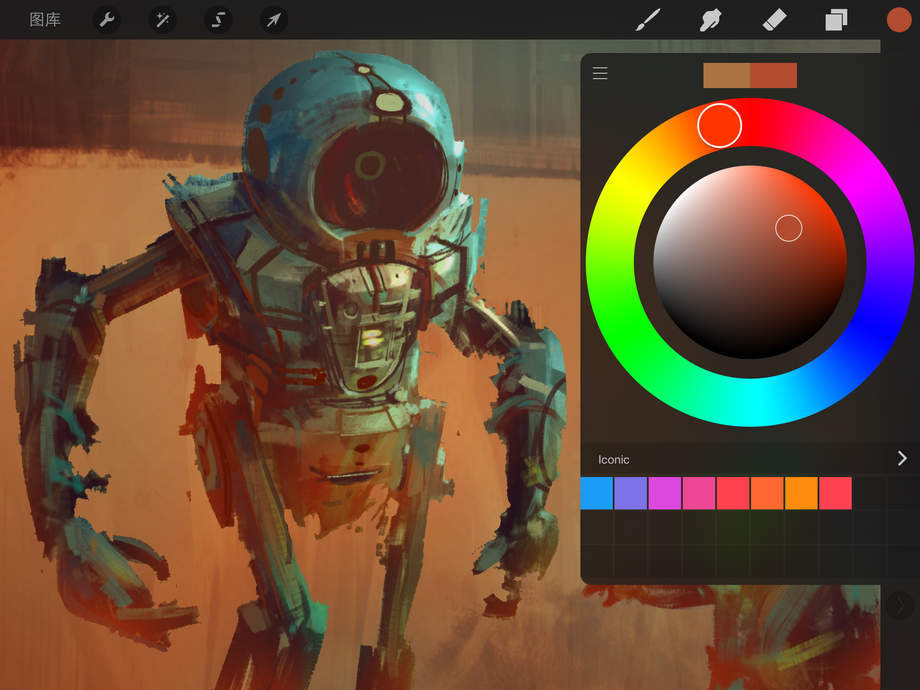
Task: Select the Transform arrow tool
Action: point(273,20)
